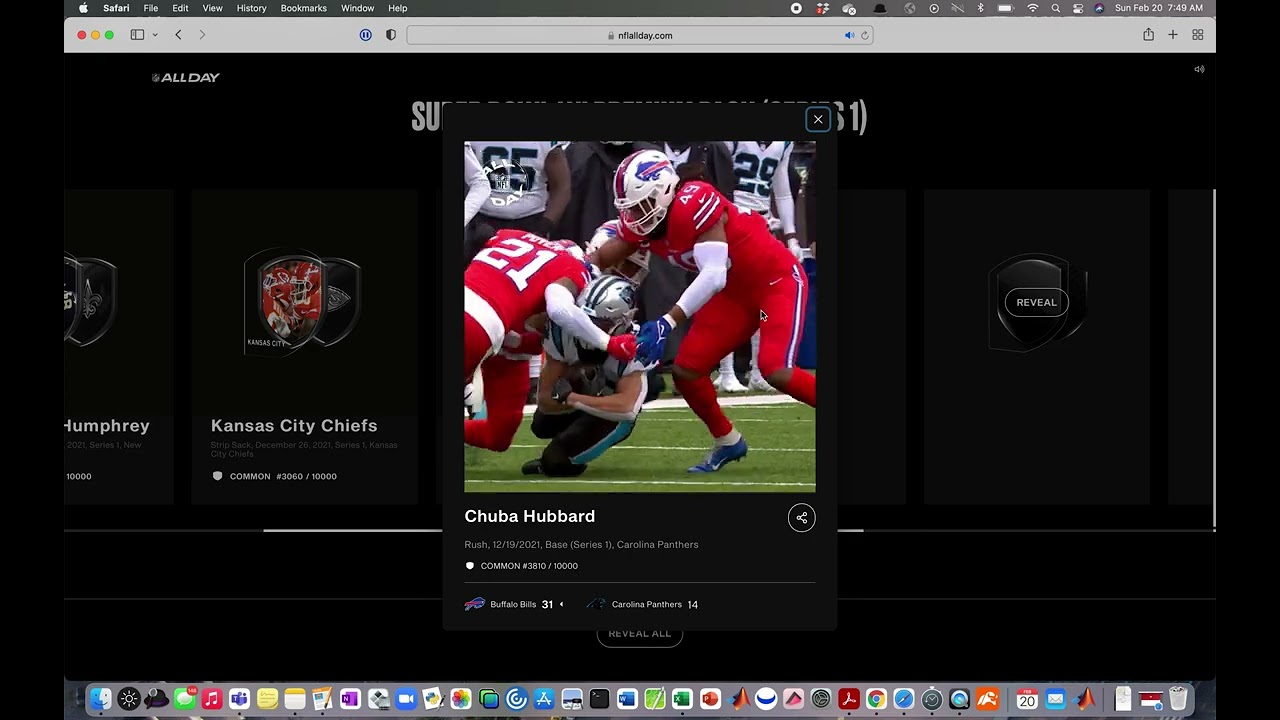The width and height of the screenshot is (1280, 720).
Task: Open the Kansas City Chiefs card title
Action: pos(294,426)
